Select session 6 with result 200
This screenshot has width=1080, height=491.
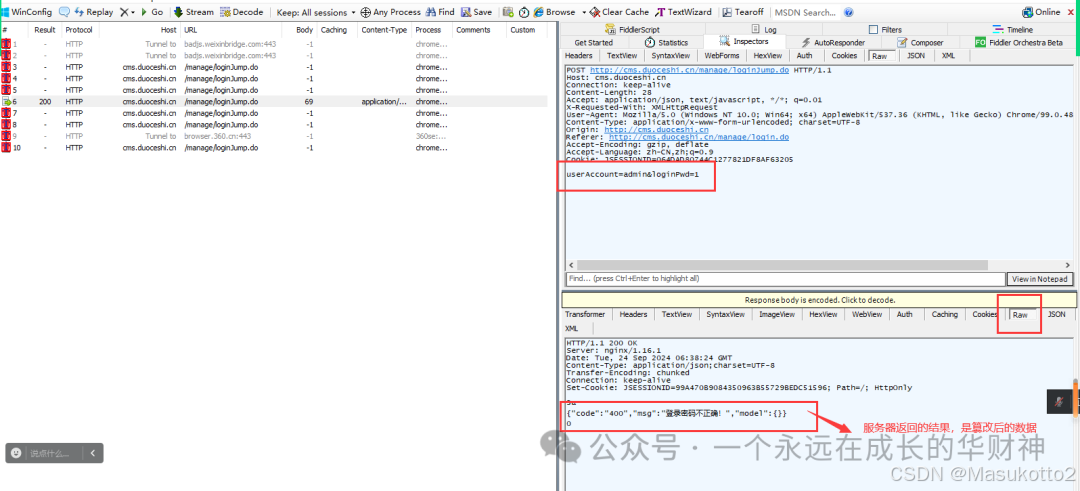click(x=274, y=102)
